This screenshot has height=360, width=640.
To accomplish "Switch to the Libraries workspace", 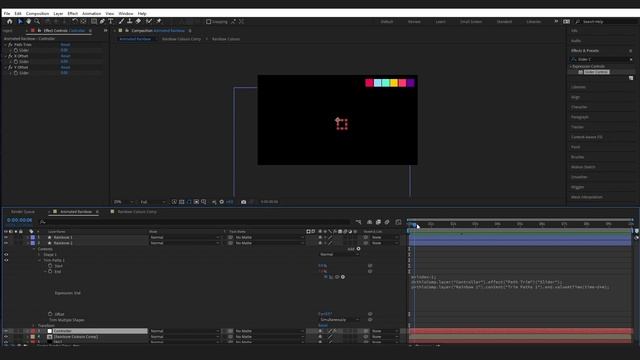I will (533, 22).
